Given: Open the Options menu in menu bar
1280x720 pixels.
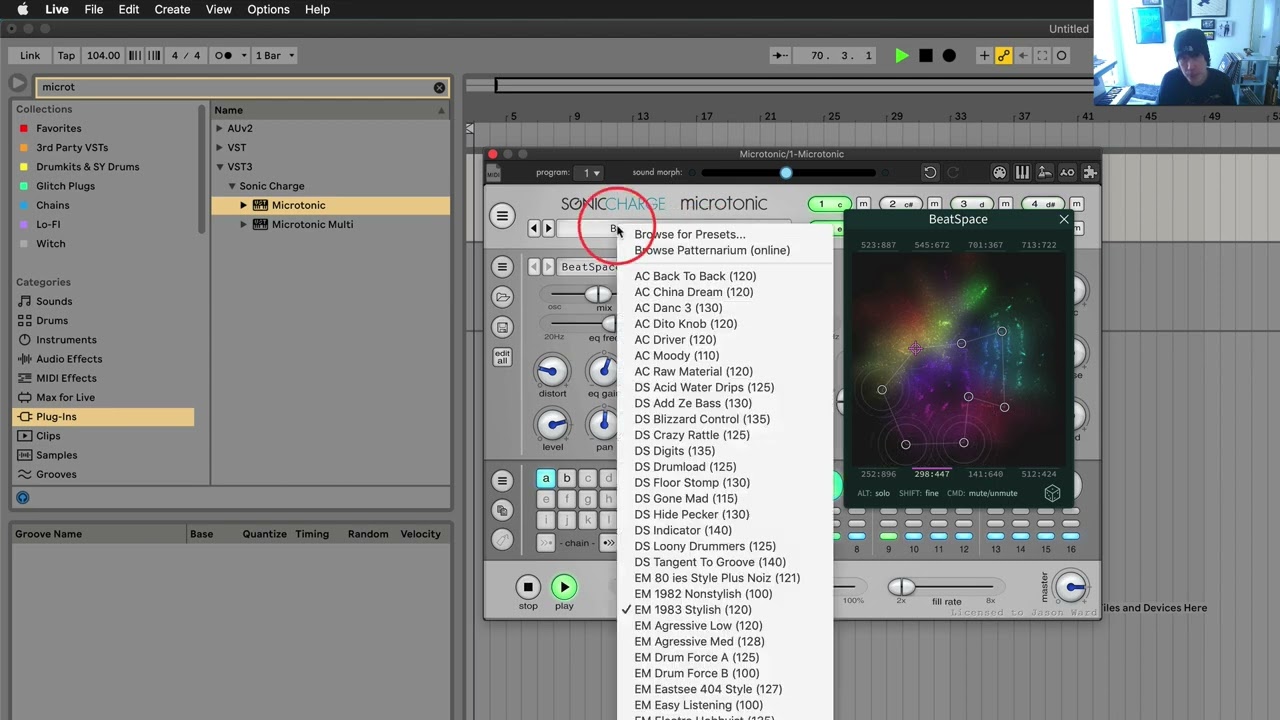Looking at the screenshot, I should 268,9.
